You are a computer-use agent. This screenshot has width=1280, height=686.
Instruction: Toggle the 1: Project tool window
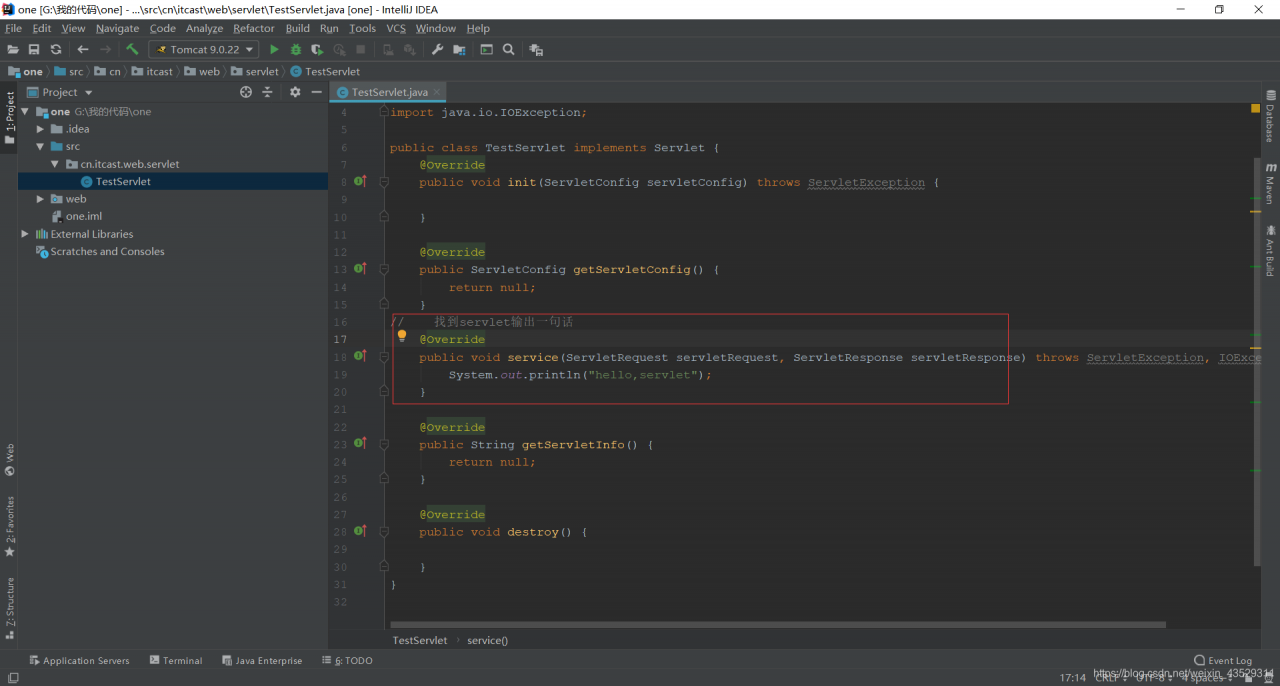click(10, 117)
